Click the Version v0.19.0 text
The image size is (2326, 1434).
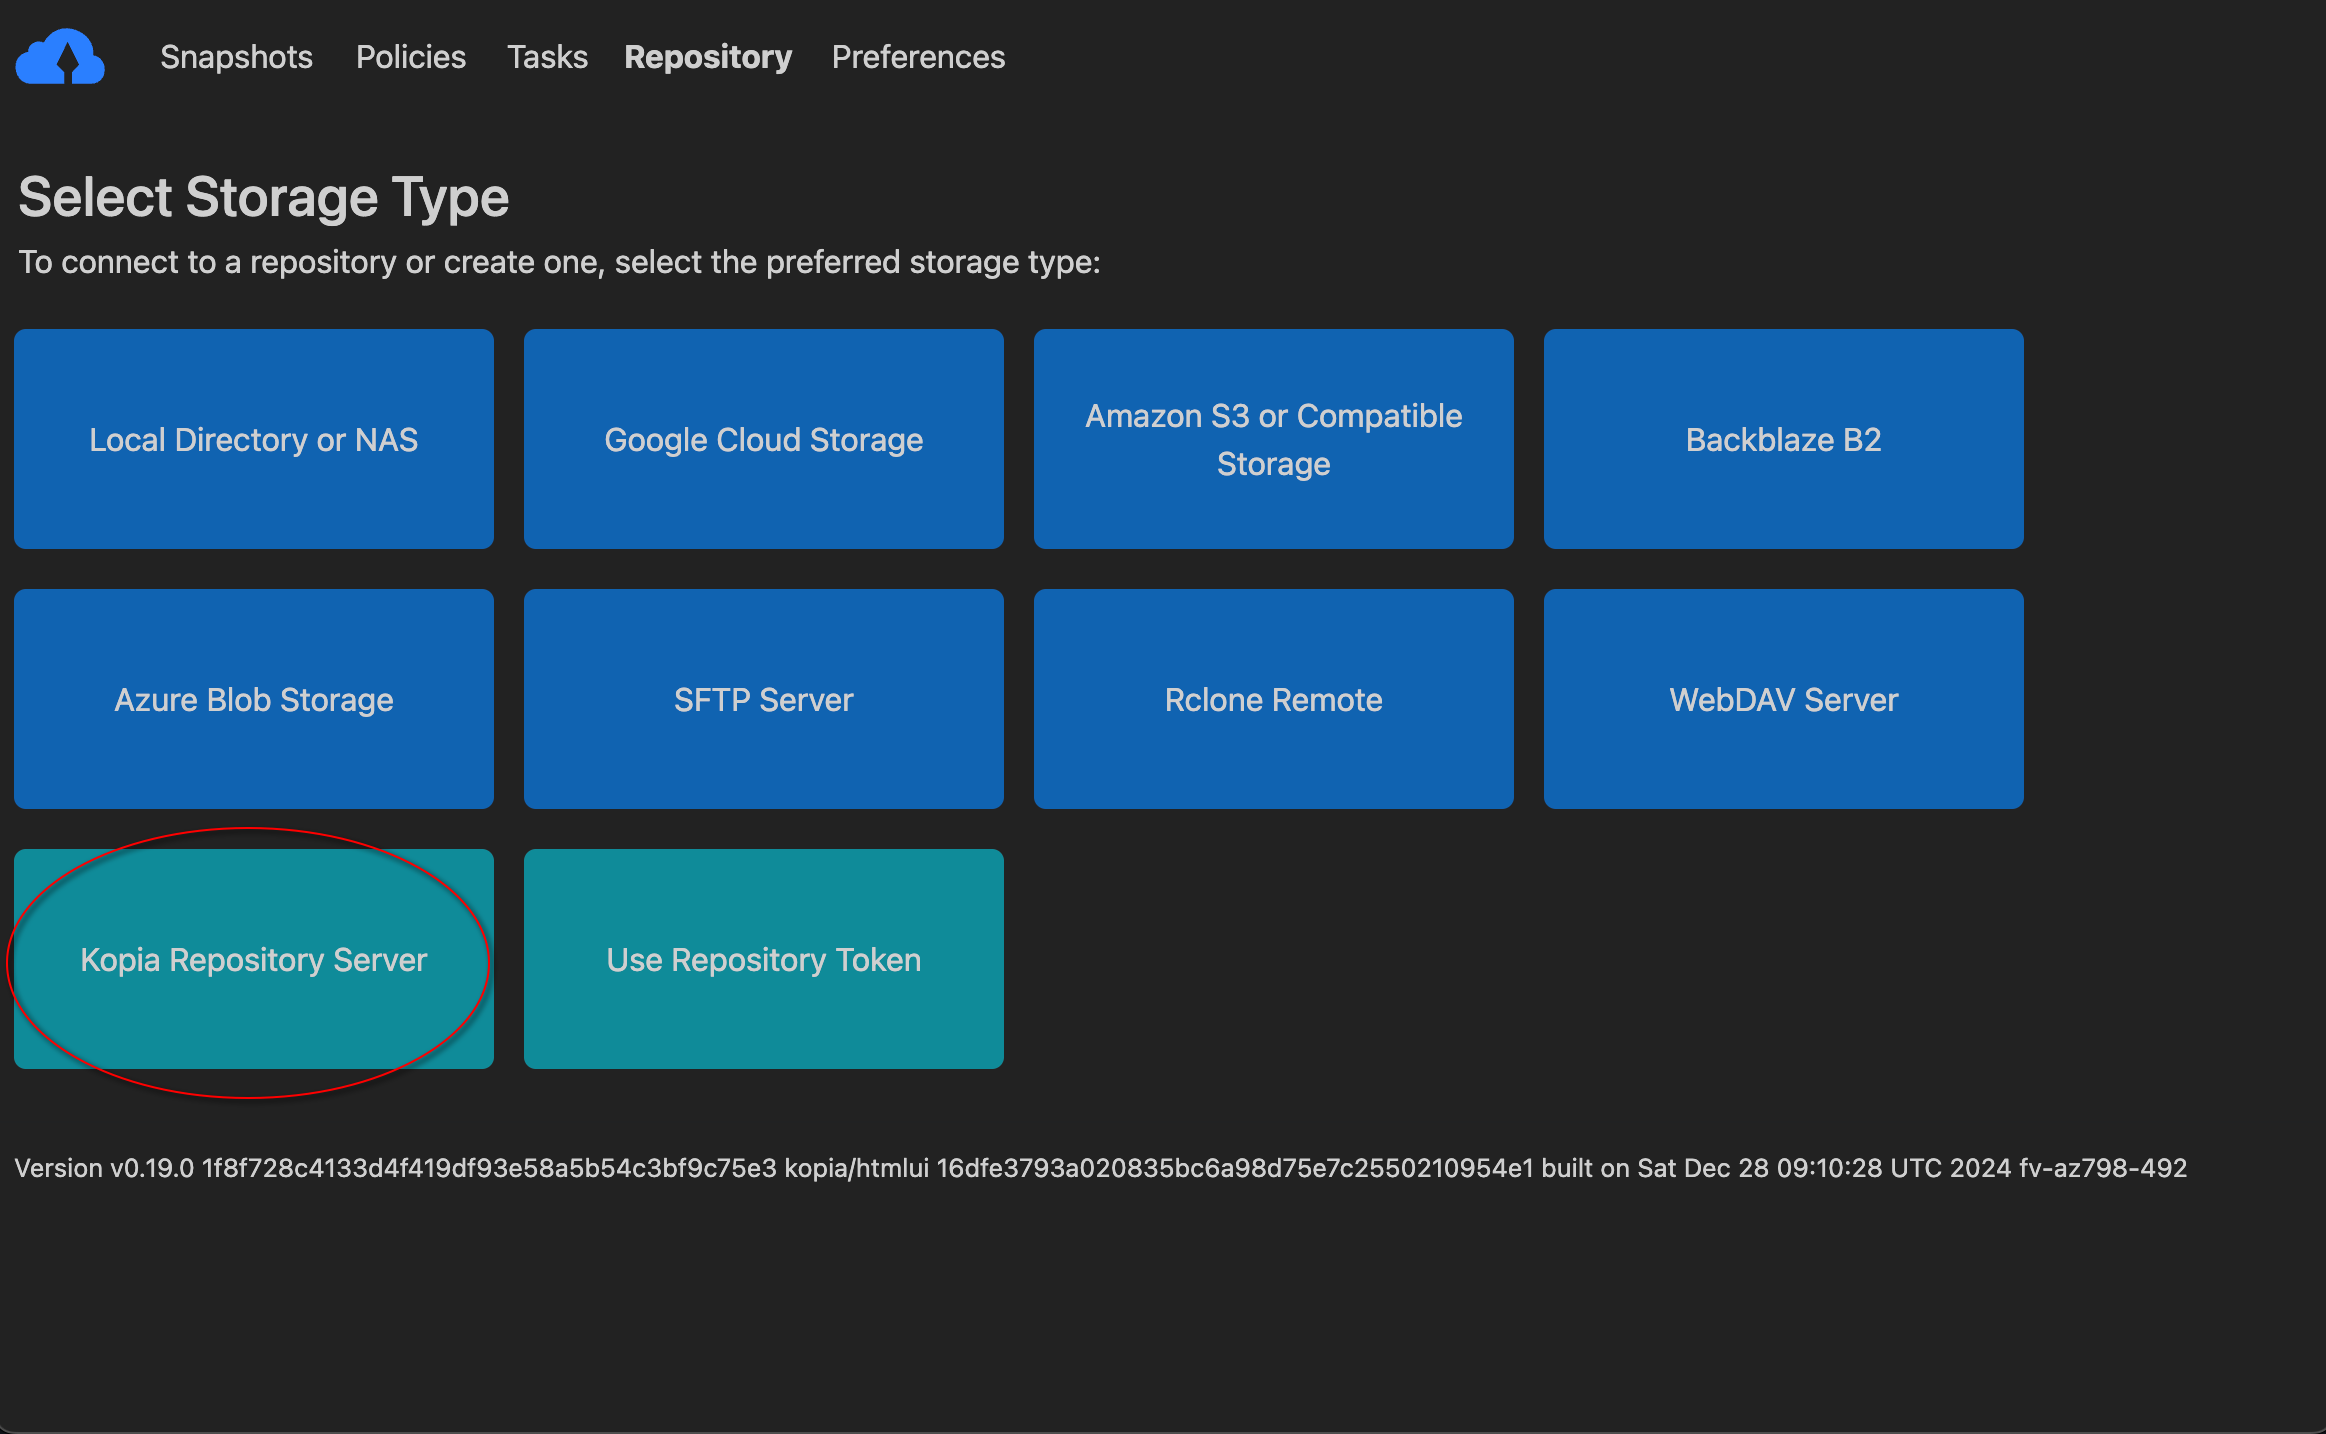coord(104,1168)
